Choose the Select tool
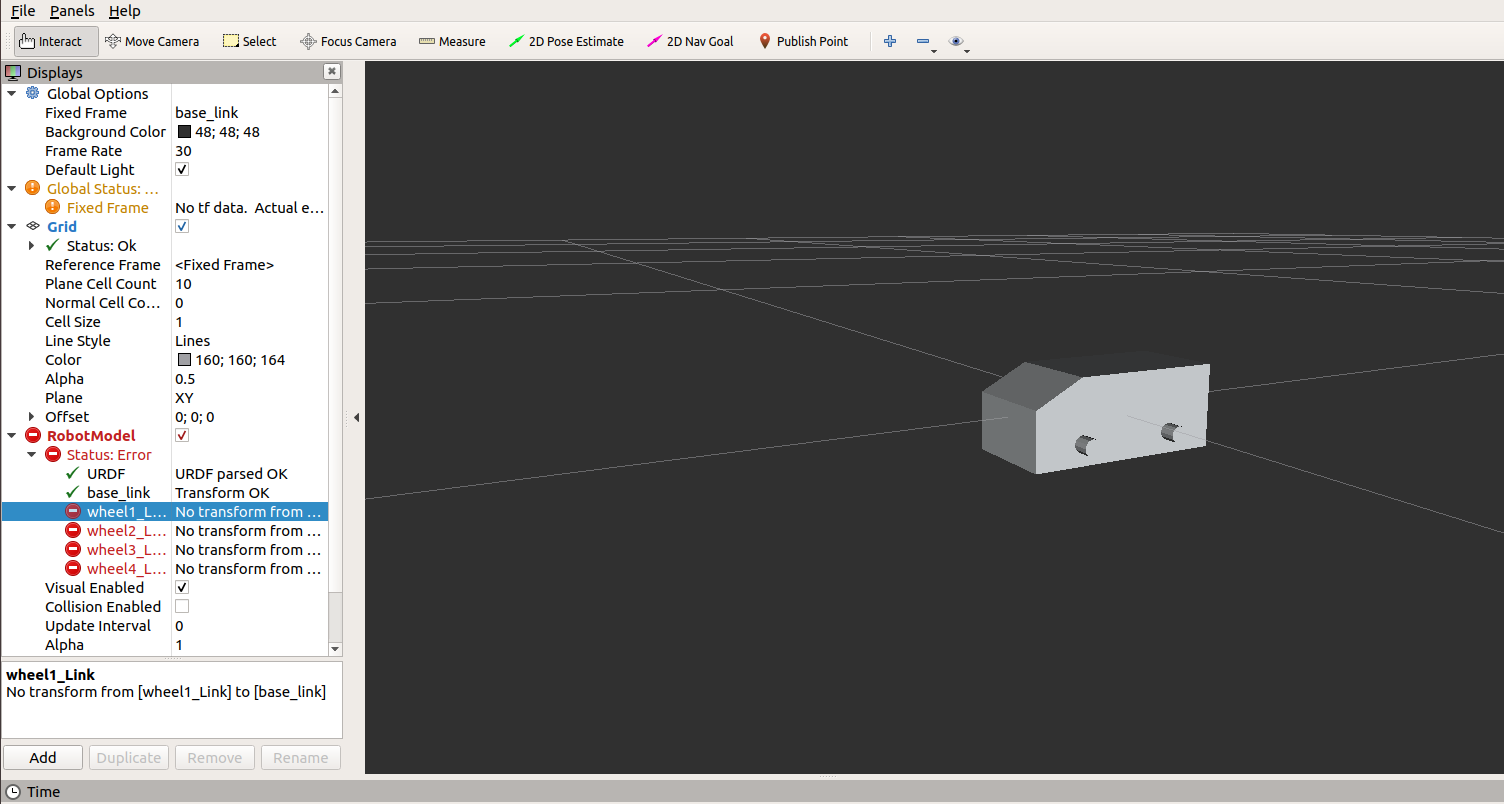The width and height of the screenshot is (1504, 804). coord(249,41)
